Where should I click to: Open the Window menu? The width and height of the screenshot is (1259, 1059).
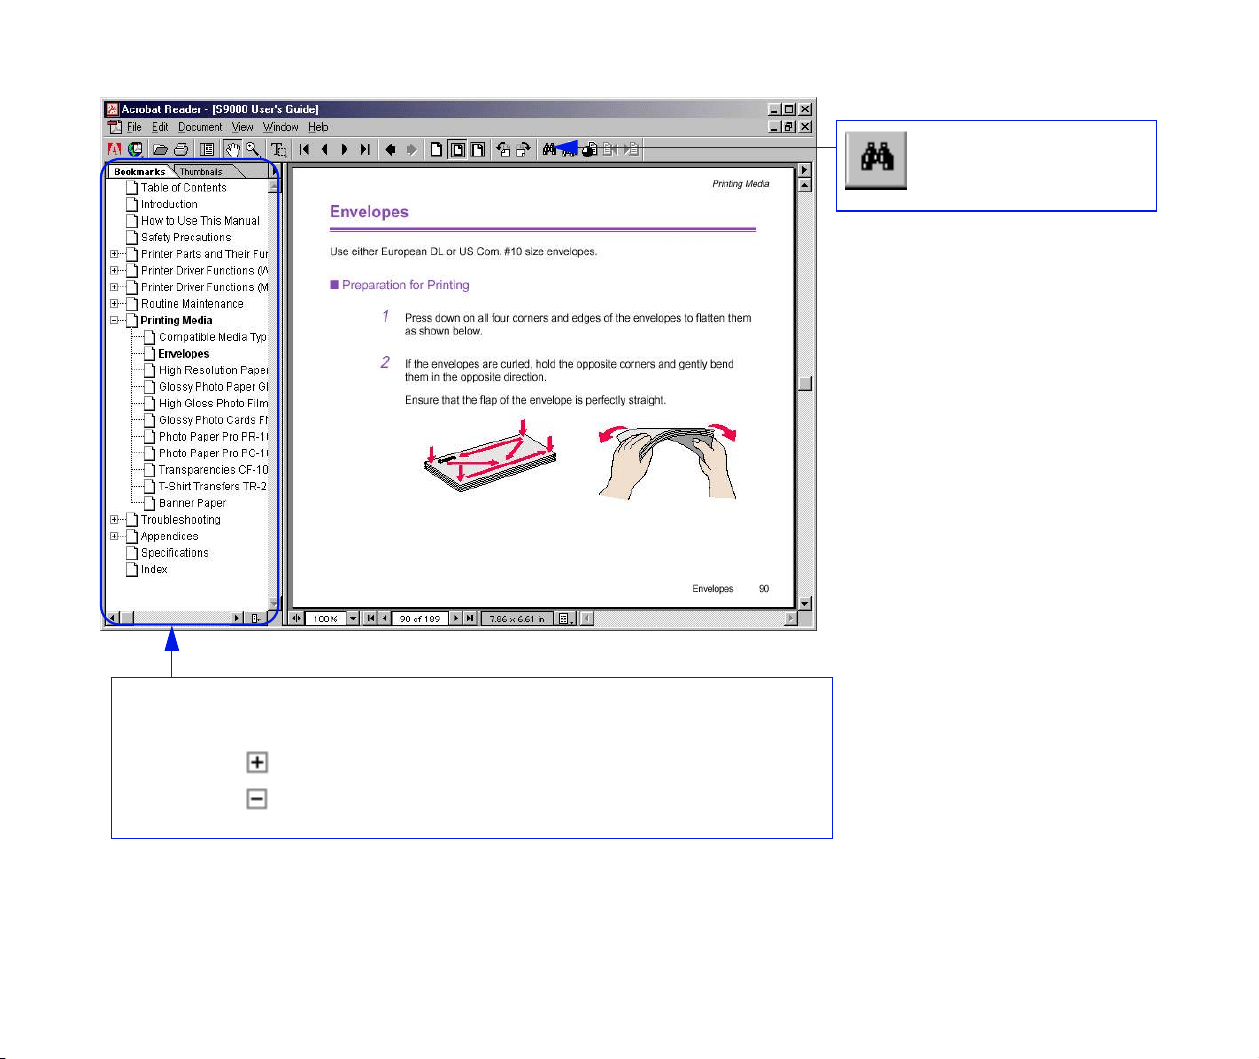(x=280, y=128)
